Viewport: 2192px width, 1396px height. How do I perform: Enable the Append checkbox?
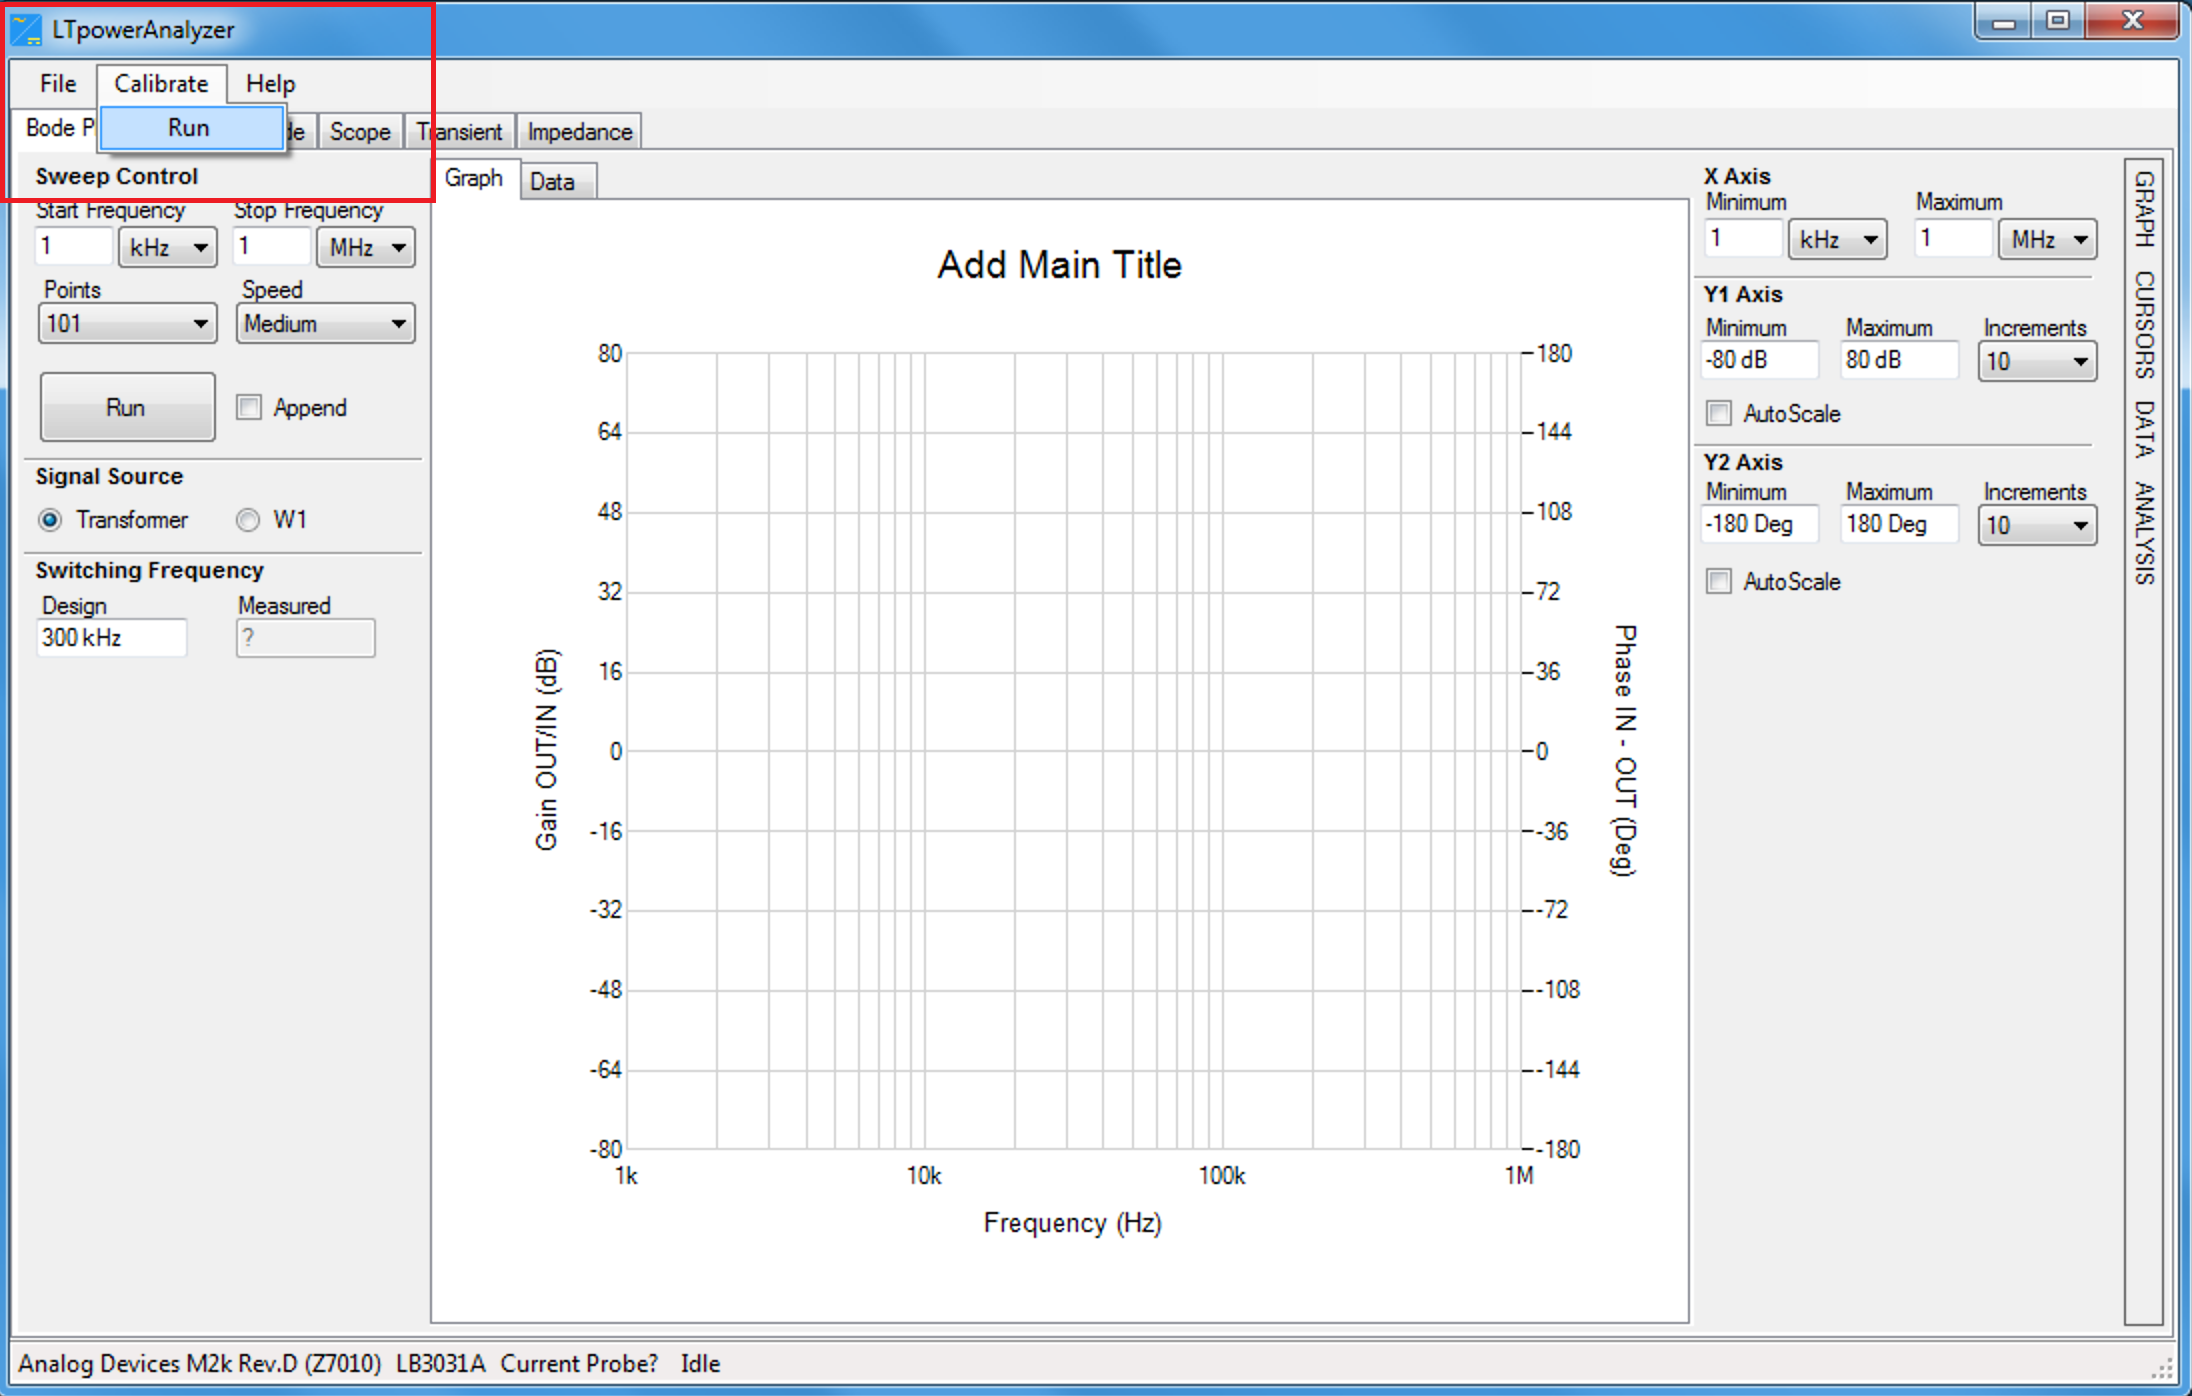(248, 407)
